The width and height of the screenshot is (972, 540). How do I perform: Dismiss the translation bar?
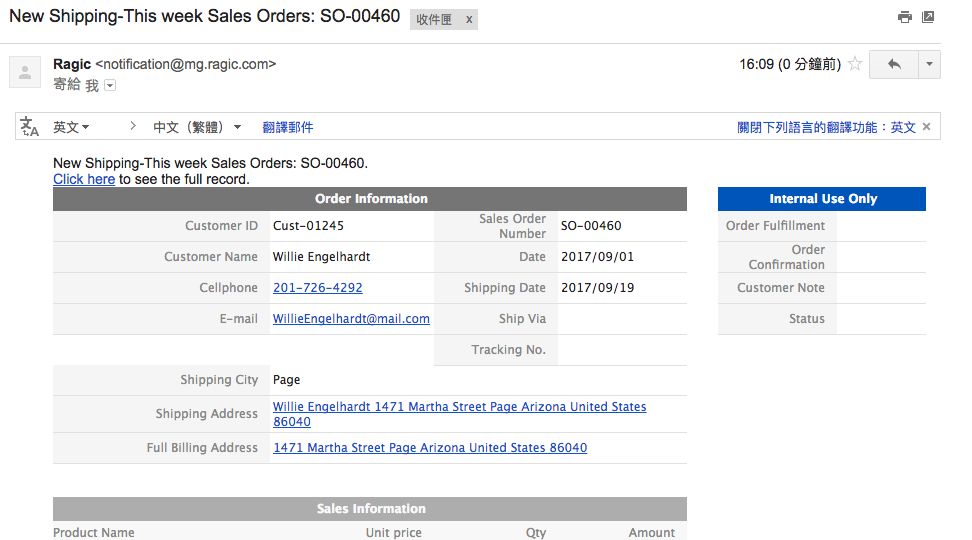(x=926, y=127)
